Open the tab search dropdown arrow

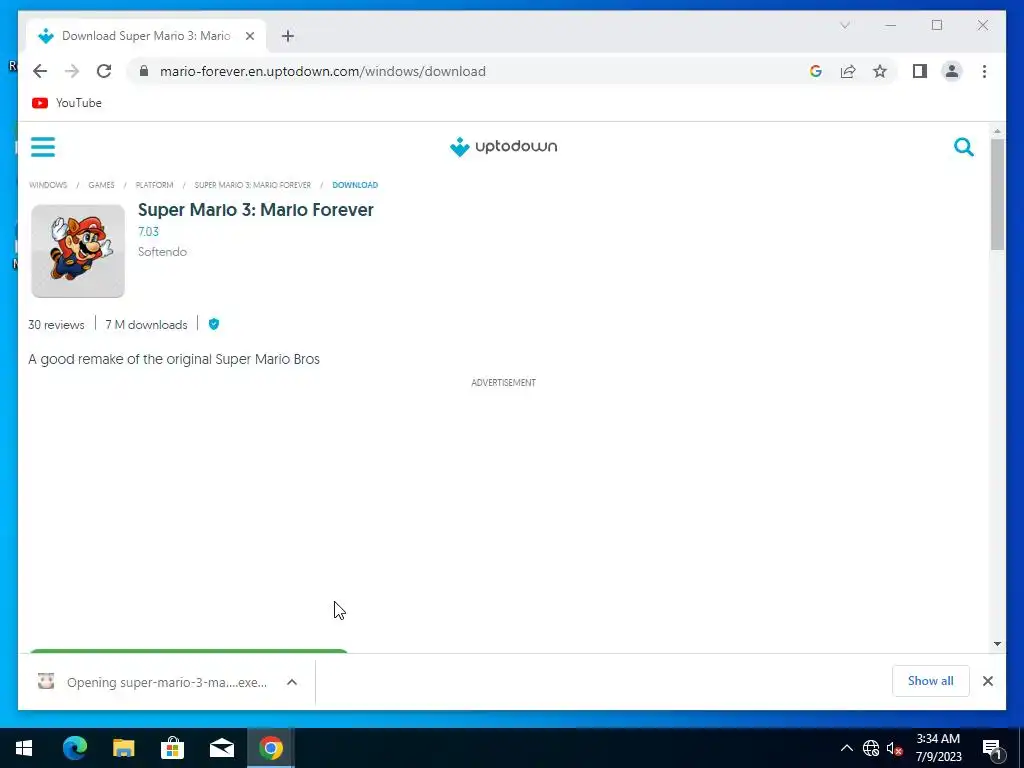pos(844,25)
